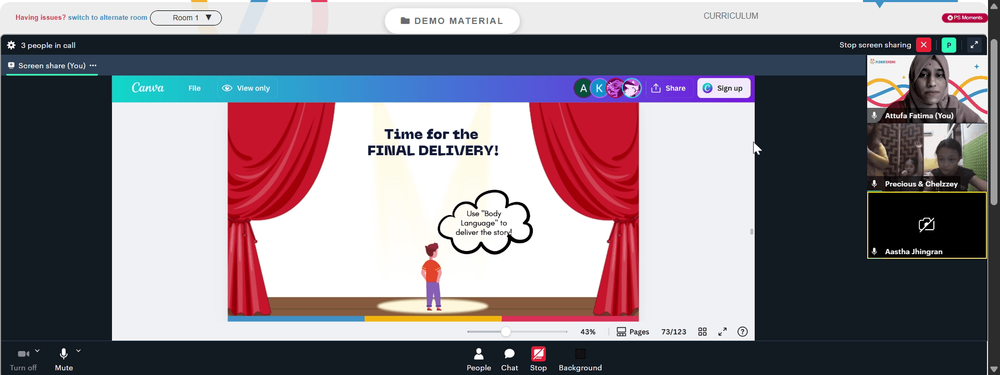
Task: Click Precious & Chelzzey's microphone icon
Action: [x=874, y=184]
